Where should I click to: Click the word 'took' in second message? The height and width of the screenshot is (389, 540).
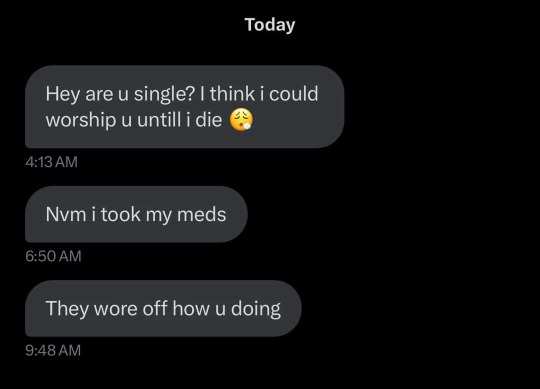[121, 214]
